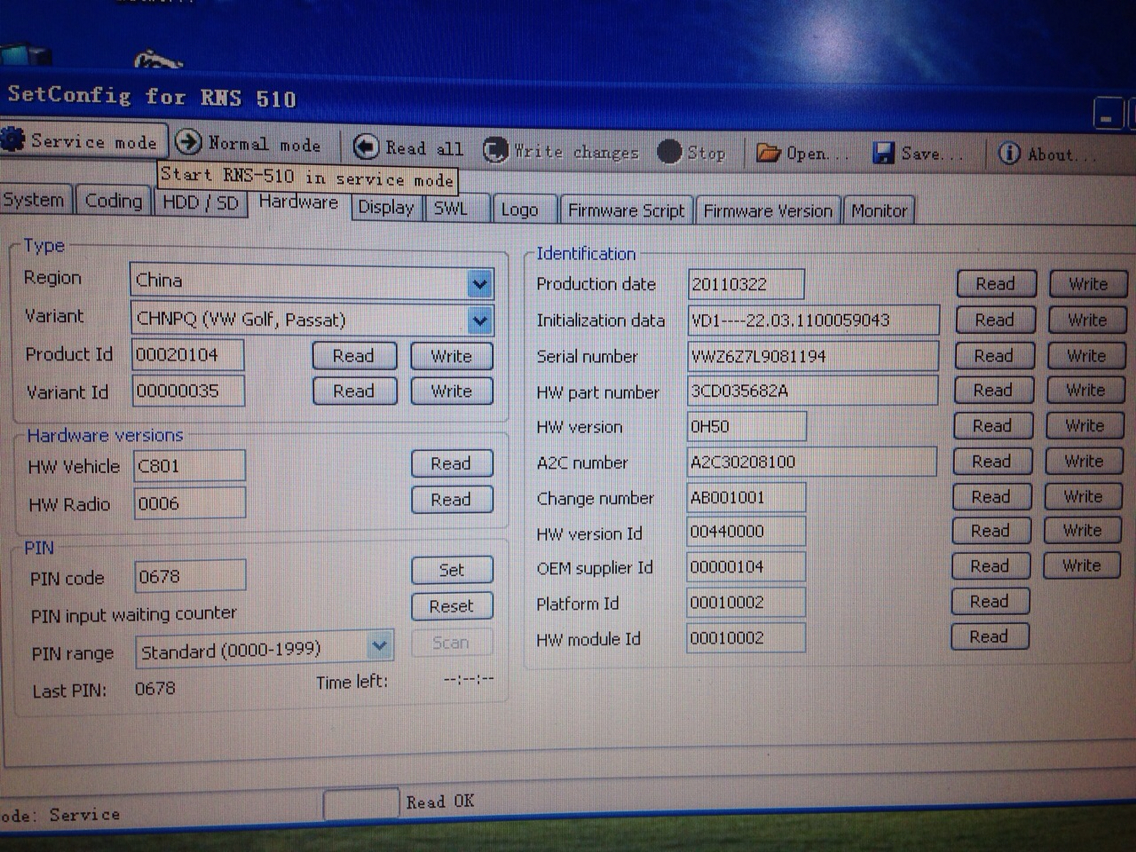Expand the Region dropdown showing China

pos(480,284)
